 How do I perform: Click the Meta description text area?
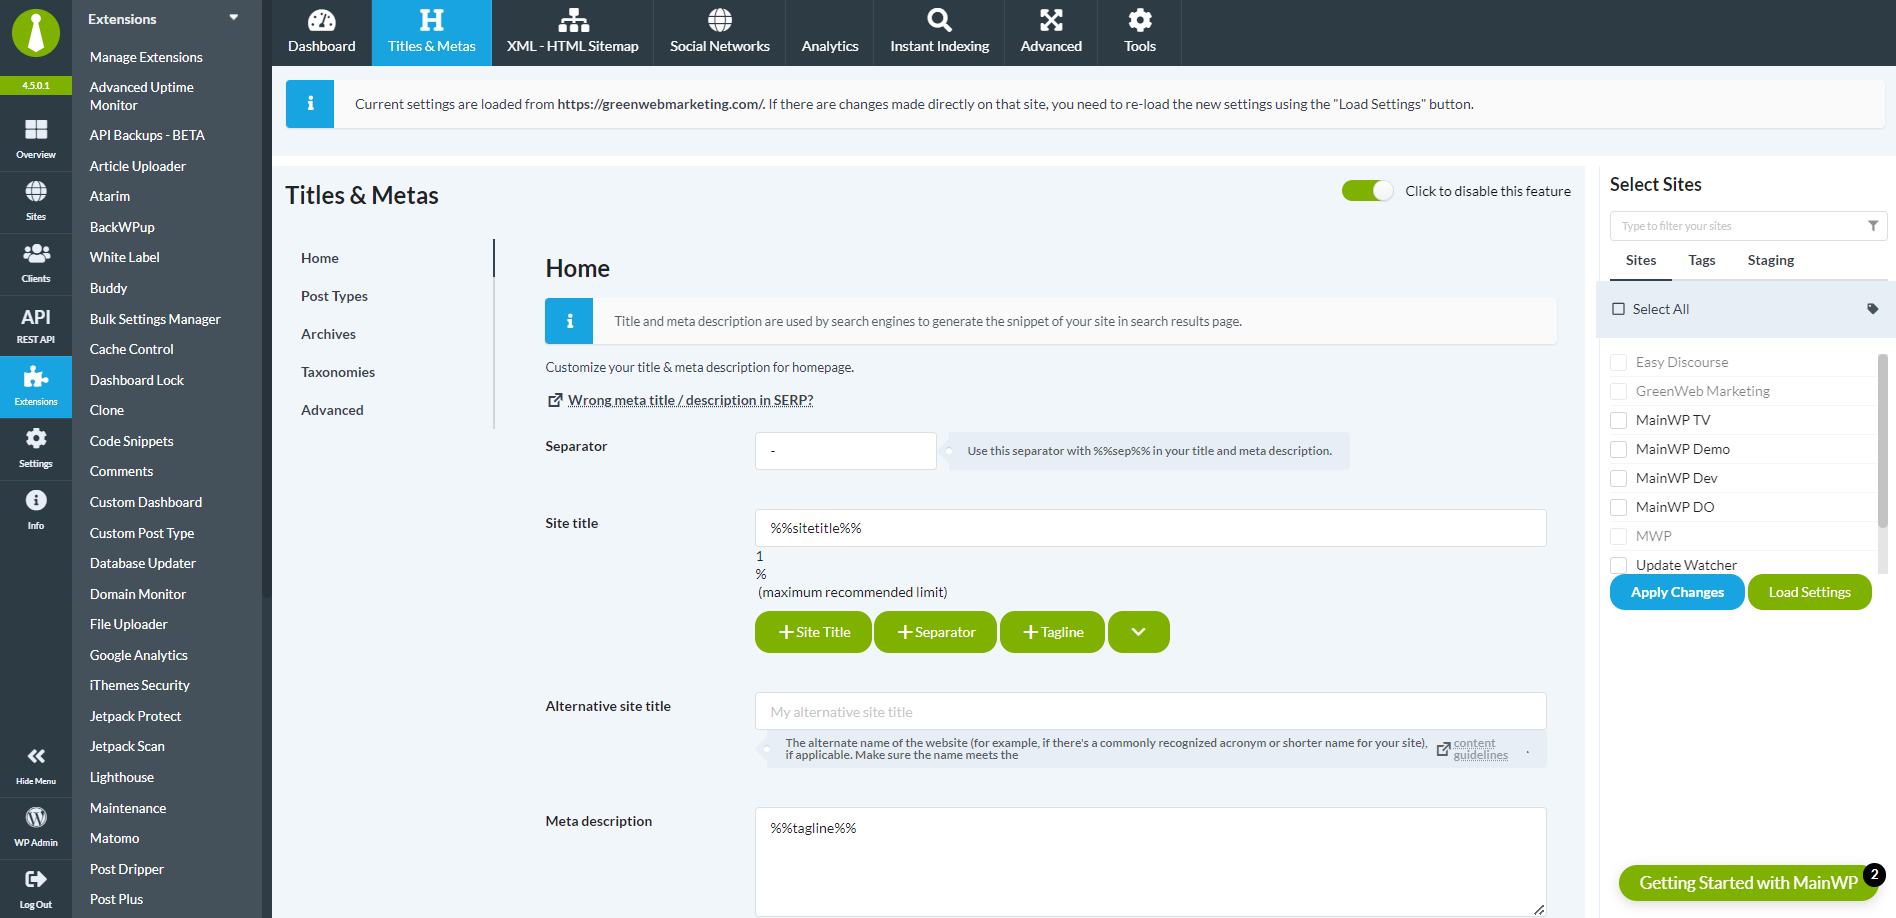[x=1151, y=862]
